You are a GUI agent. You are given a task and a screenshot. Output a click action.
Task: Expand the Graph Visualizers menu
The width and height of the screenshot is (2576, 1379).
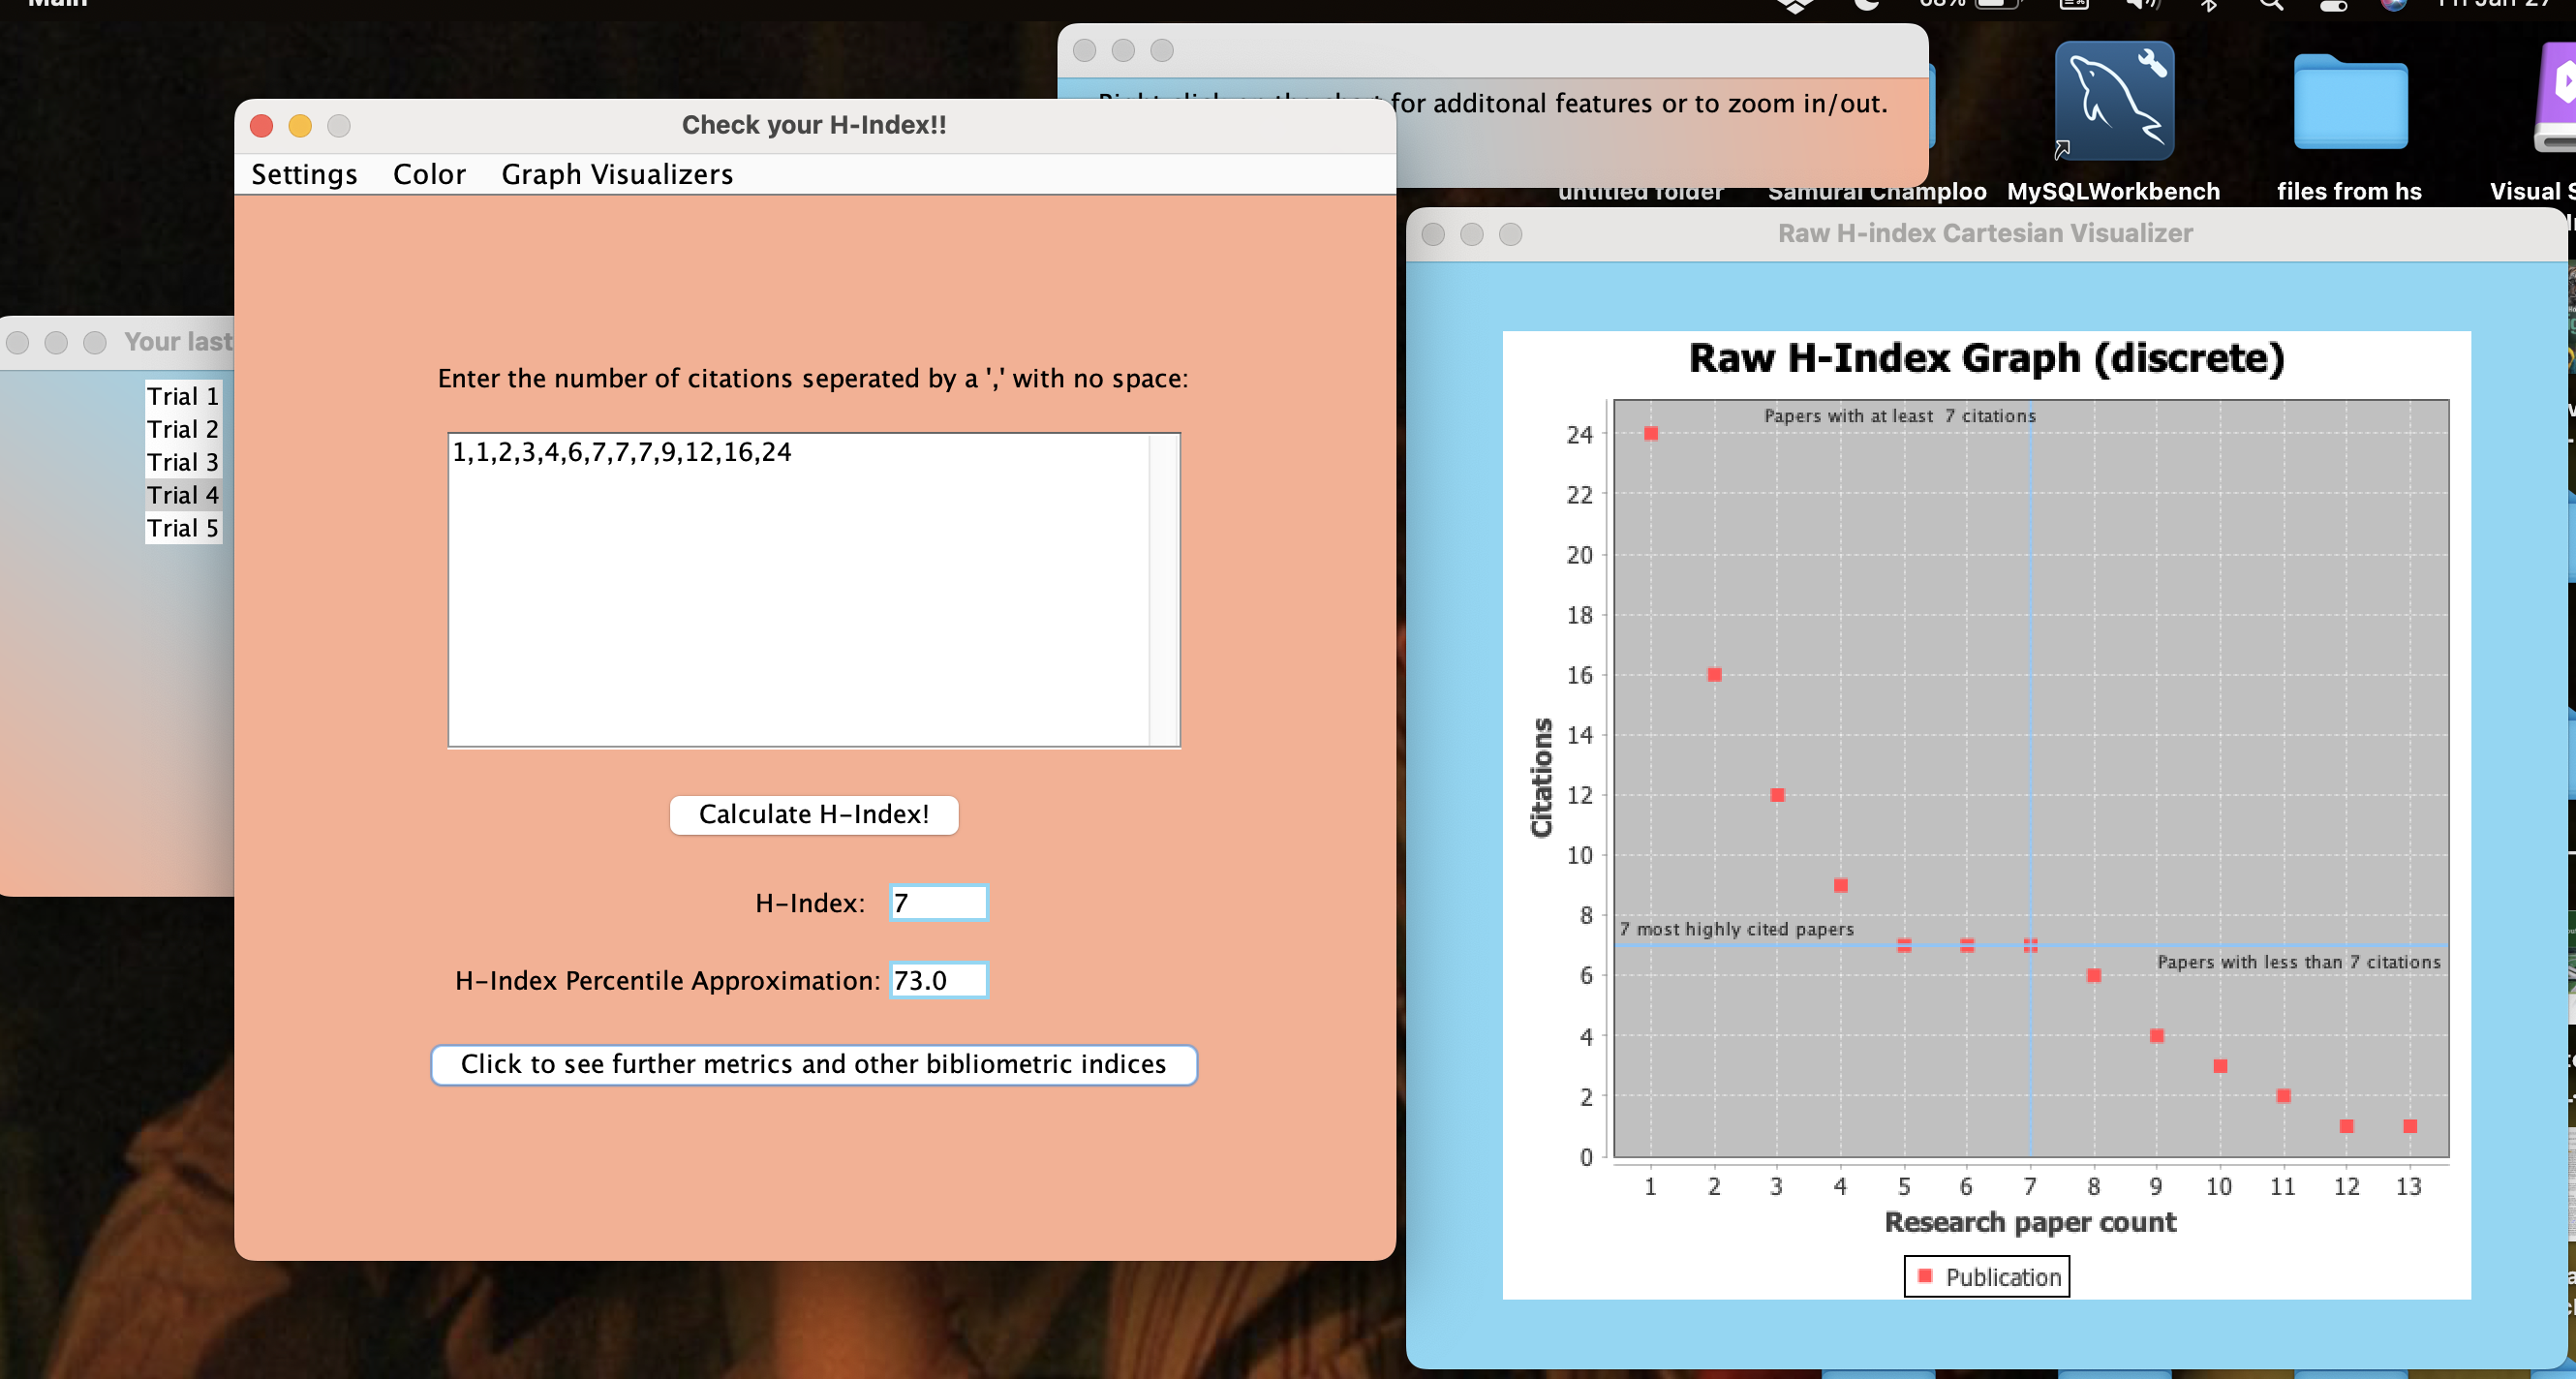point(617,174)
